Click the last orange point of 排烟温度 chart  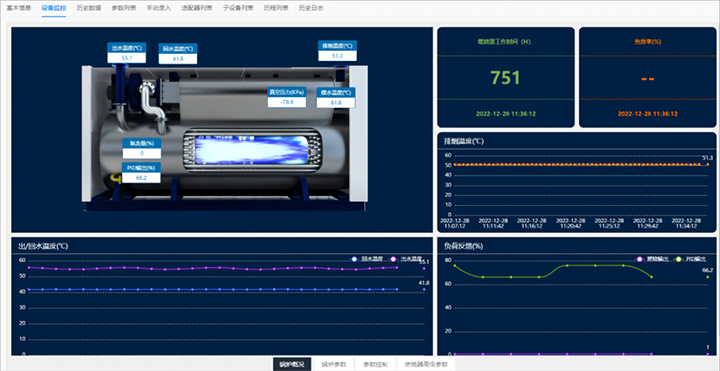708,164
